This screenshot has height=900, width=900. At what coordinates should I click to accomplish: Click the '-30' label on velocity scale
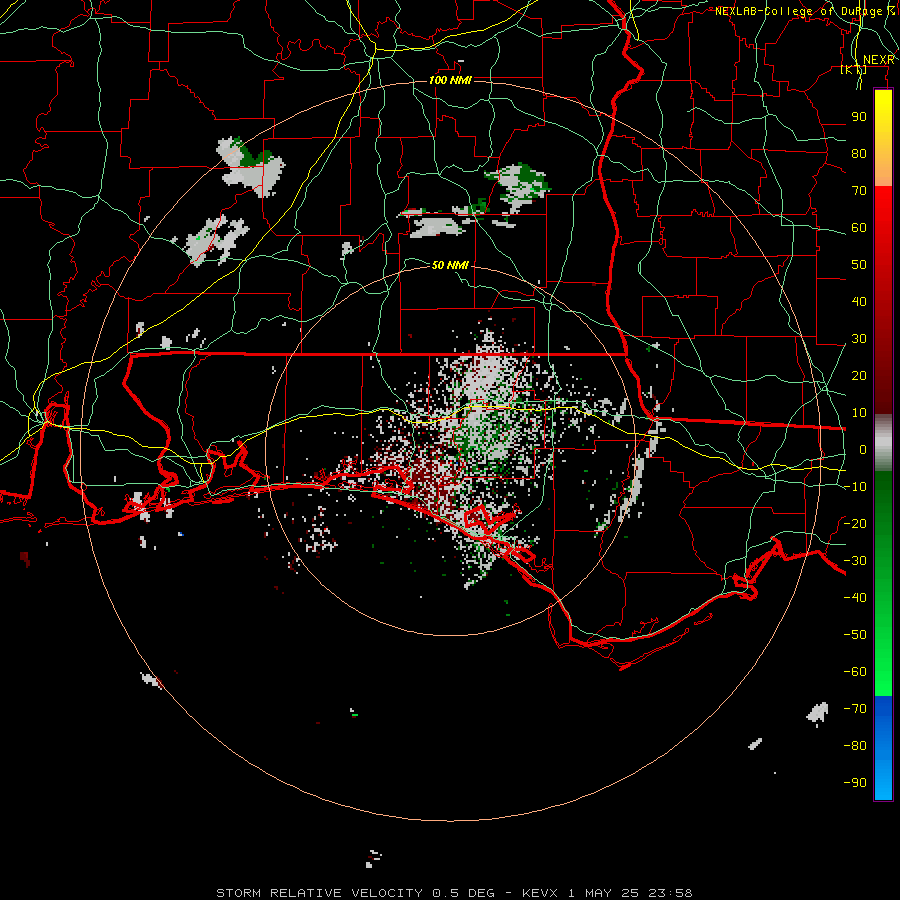[855, 560]
